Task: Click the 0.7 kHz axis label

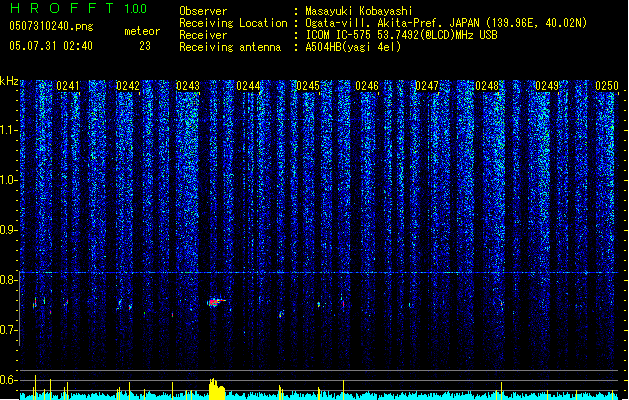Action: (x=8, y=330)
